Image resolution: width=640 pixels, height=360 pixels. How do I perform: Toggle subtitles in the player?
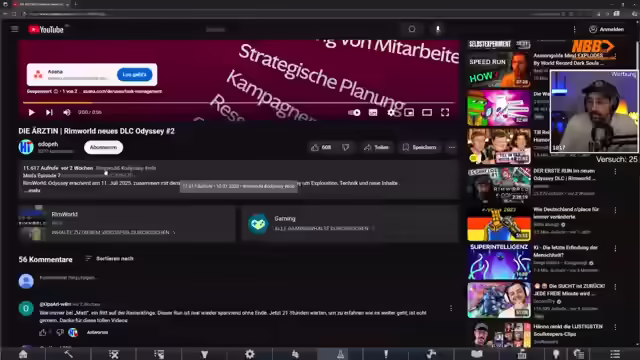pyautogui.click(x=373, y=112)
